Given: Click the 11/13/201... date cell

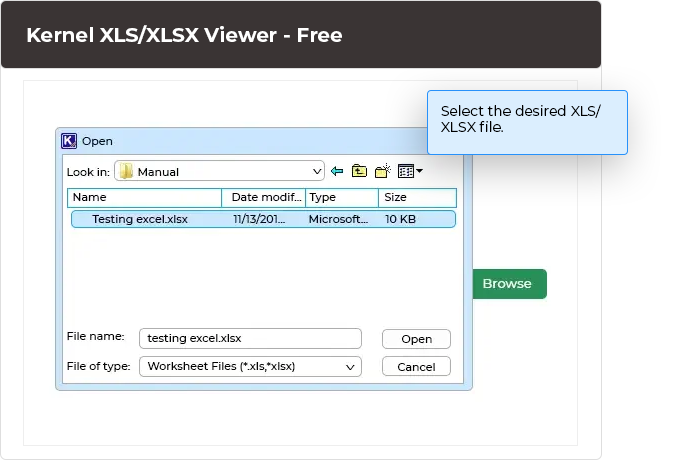Looking at the screenshot, I should [259, 219].
